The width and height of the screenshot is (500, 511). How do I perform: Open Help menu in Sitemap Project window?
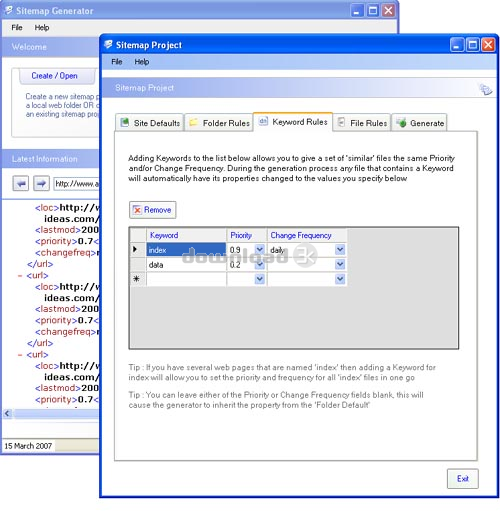pyautogui.click(x=142, y=62)
